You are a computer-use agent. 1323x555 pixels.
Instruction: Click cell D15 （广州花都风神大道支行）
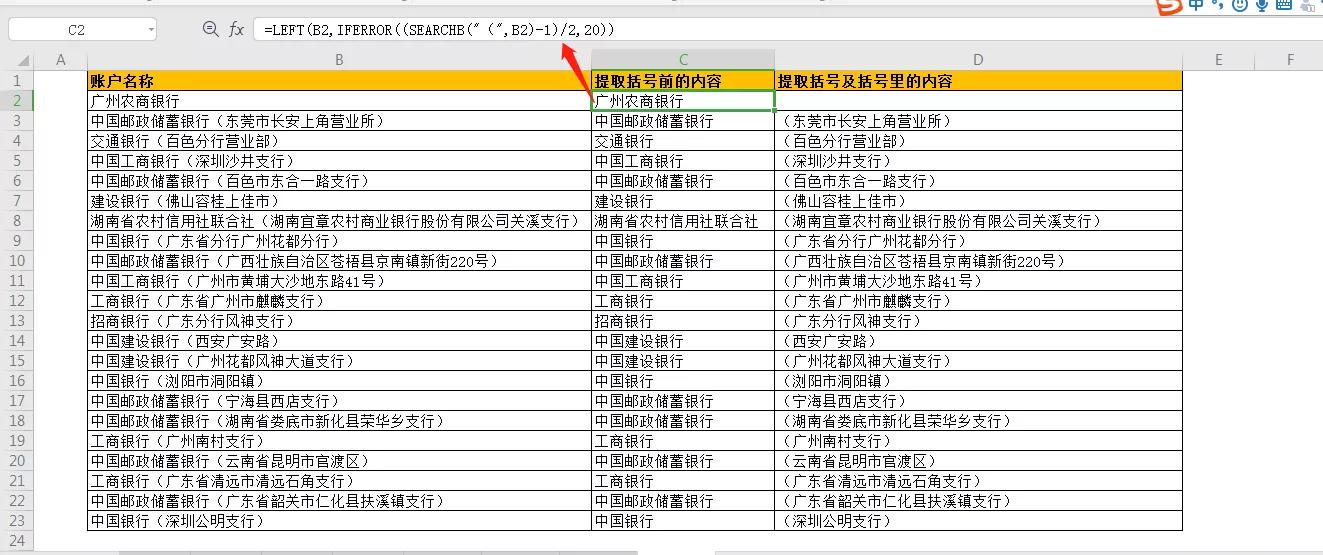pos(978,361)
